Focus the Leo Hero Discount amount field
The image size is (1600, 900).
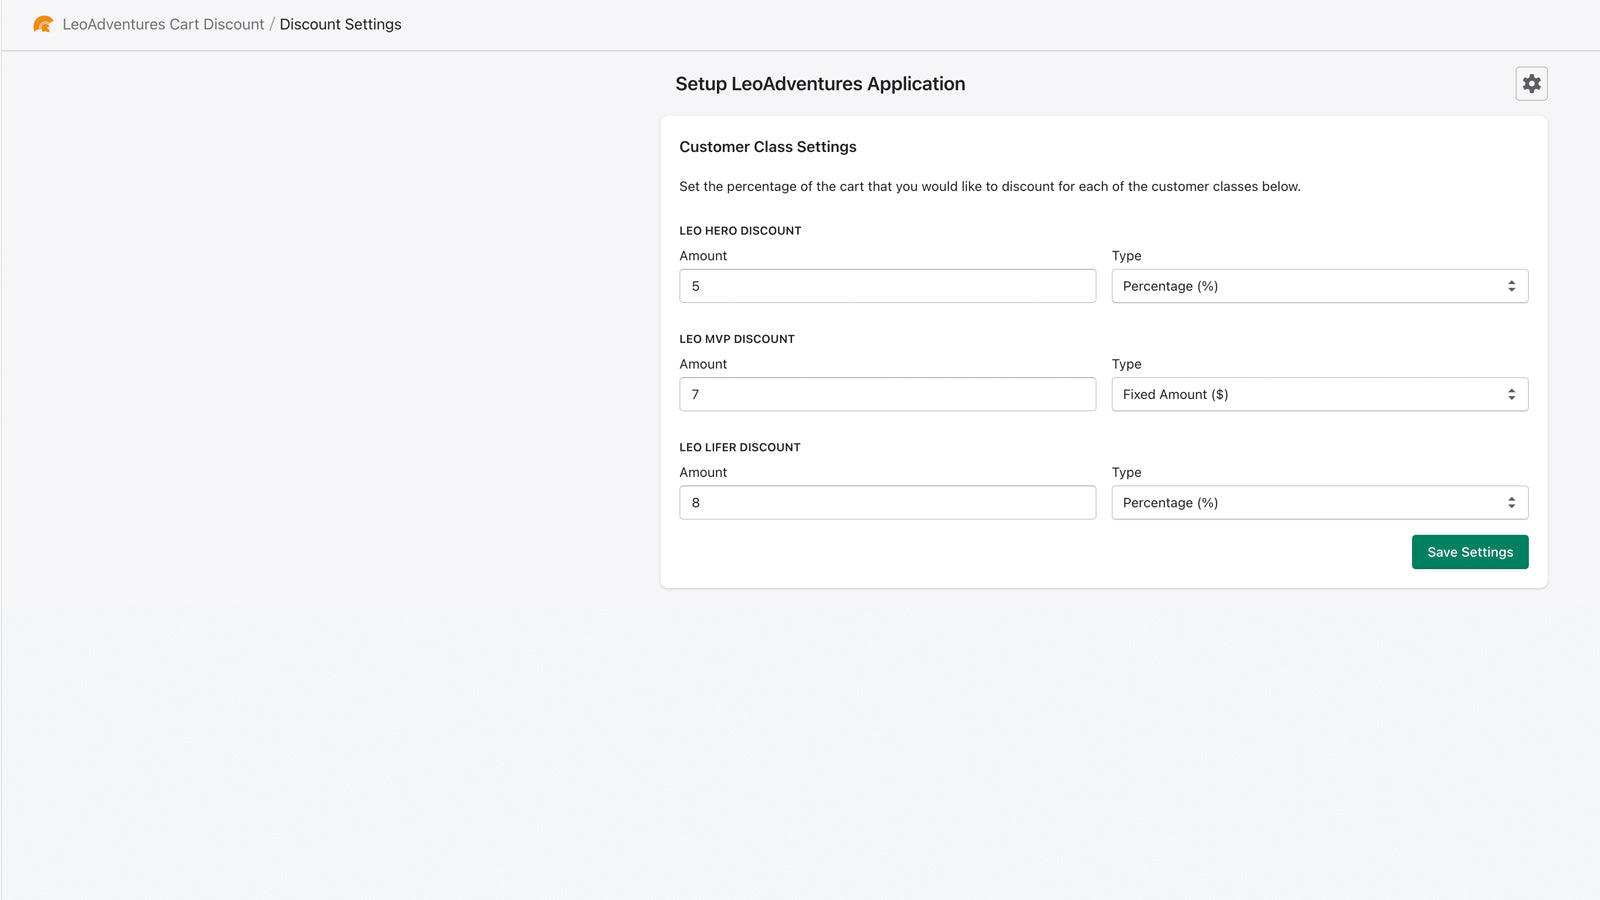click(888, 286)
